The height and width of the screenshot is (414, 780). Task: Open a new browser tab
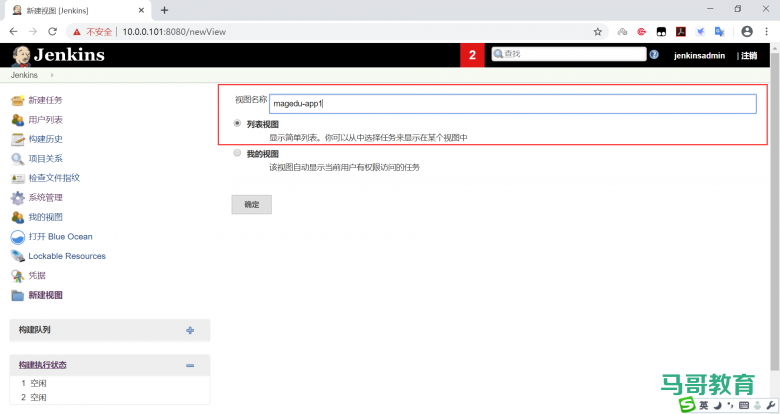[164, 10]
